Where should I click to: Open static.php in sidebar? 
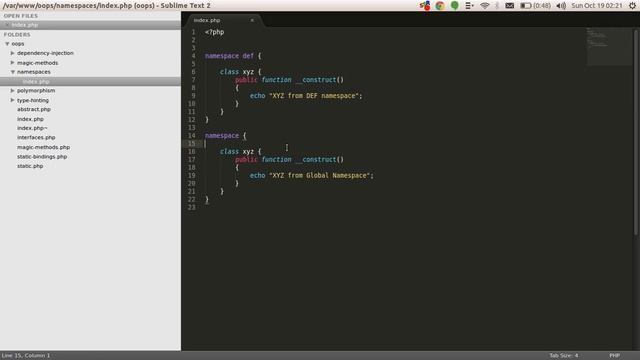tap(30, 166)
